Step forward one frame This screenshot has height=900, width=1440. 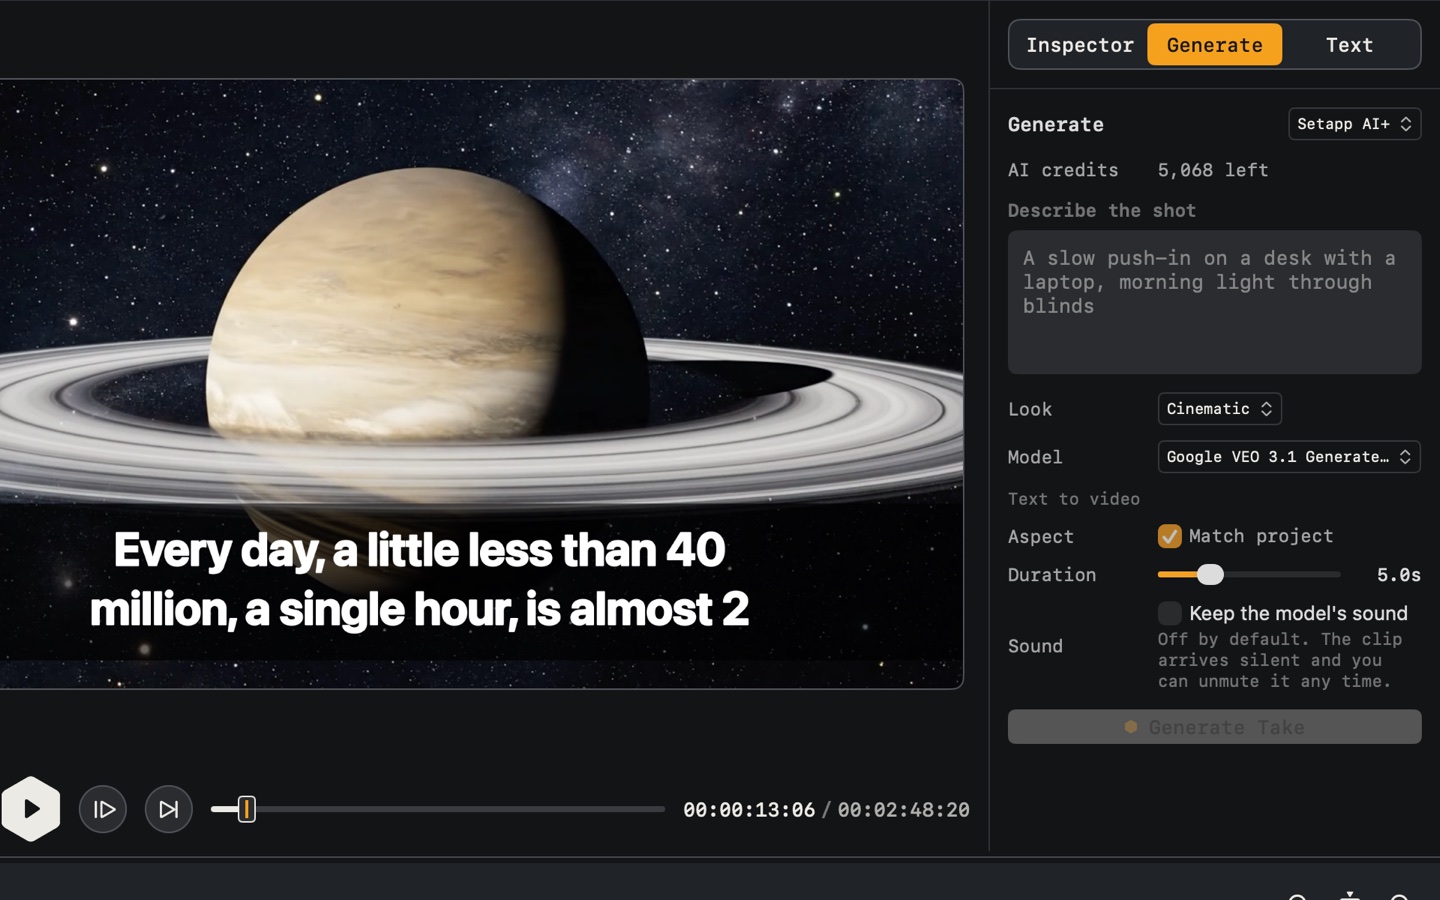pyautogui.click(x=103, y=809)
